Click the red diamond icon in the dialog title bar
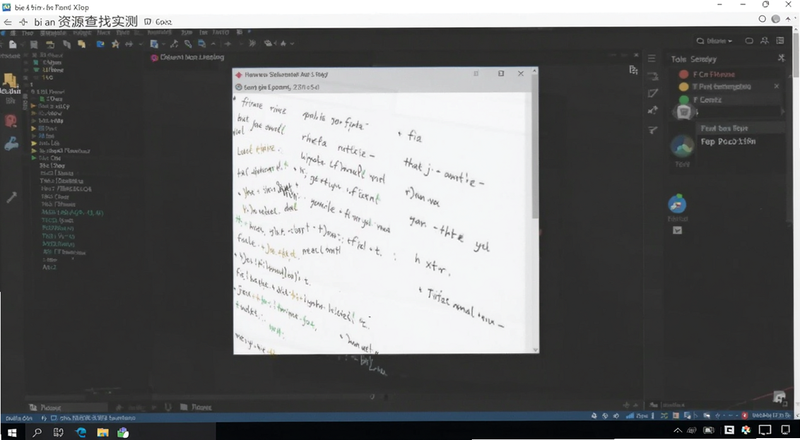Image resolution: width=800 pixels, height=440 pixels. pos(238,75)
